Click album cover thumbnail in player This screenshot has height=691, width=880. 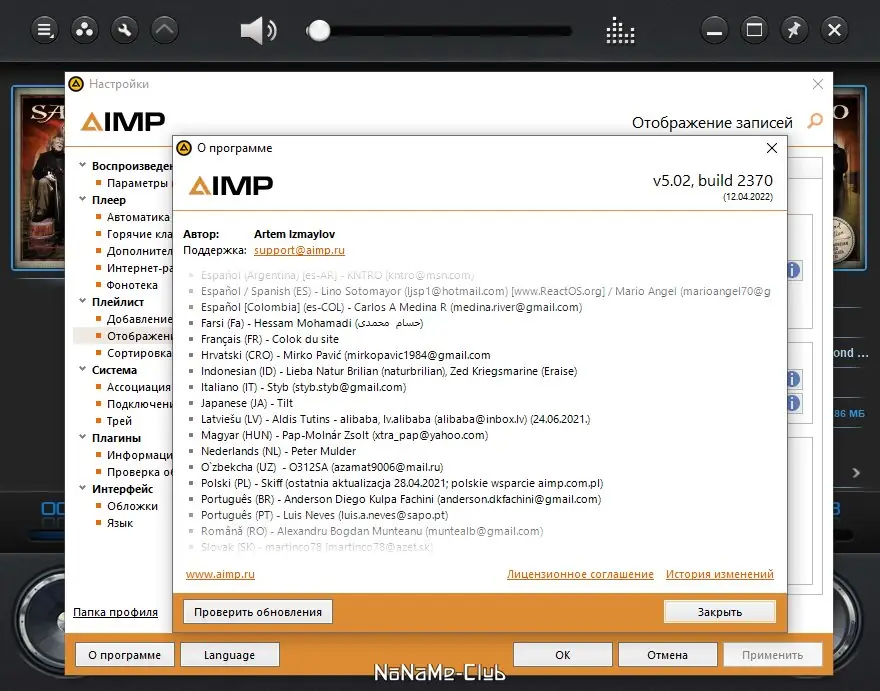(39, 179)
